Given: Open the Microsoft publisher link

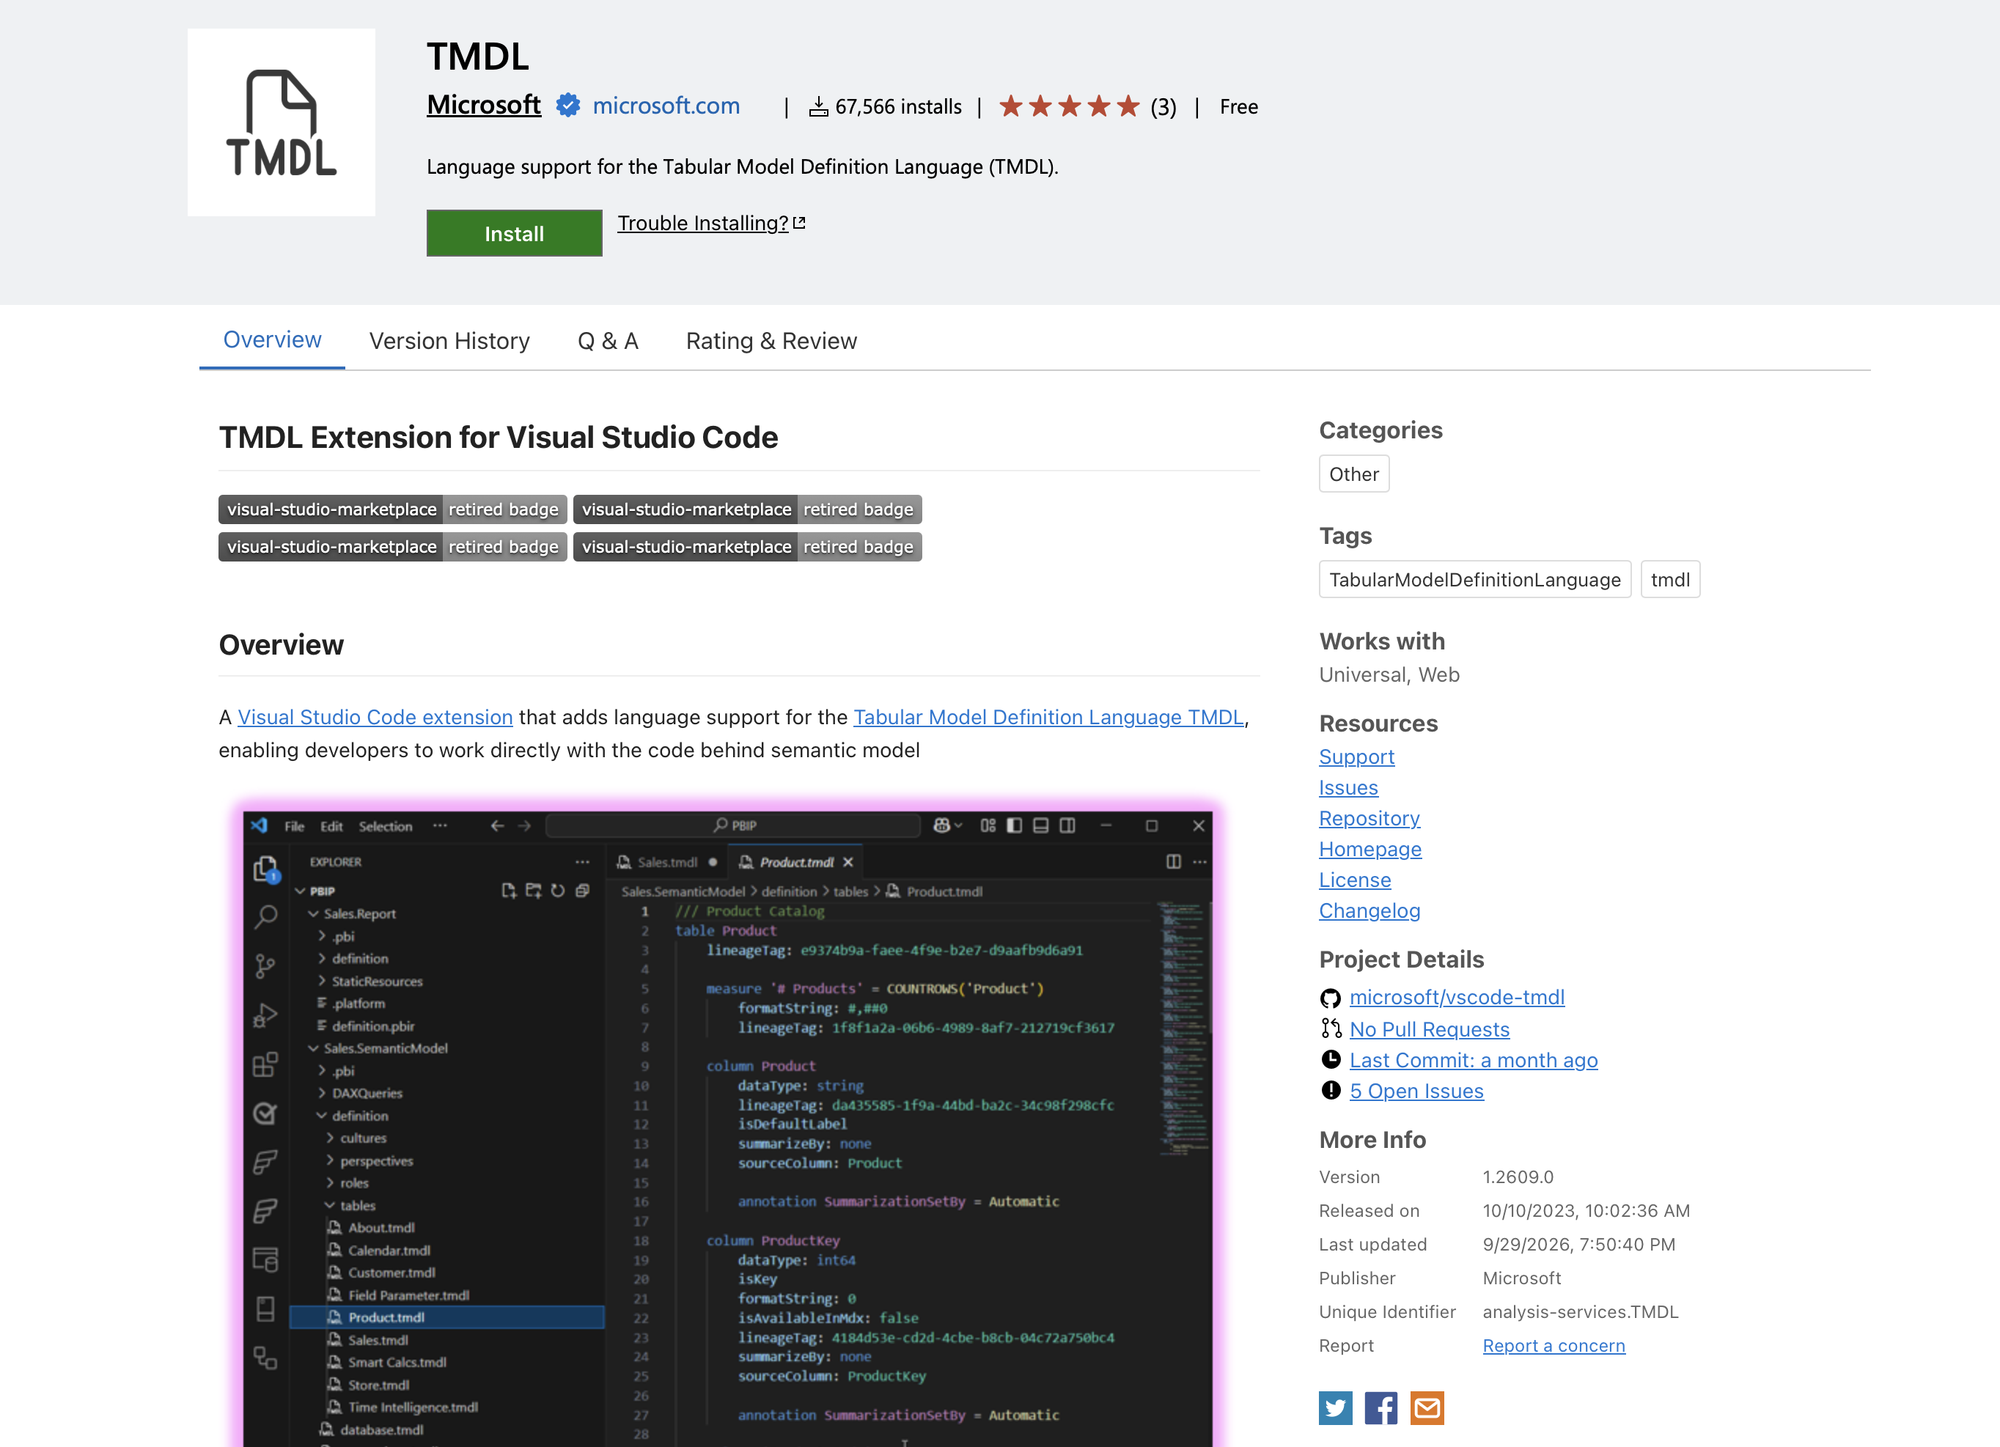Looking at the screenshot, I should tap(484, 105).
